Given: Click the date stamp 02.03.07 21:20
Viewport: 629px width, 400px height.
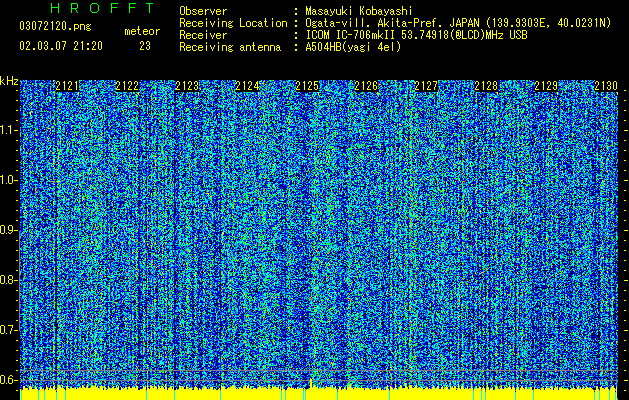Looking at the screenshot, I should (61, 46).
